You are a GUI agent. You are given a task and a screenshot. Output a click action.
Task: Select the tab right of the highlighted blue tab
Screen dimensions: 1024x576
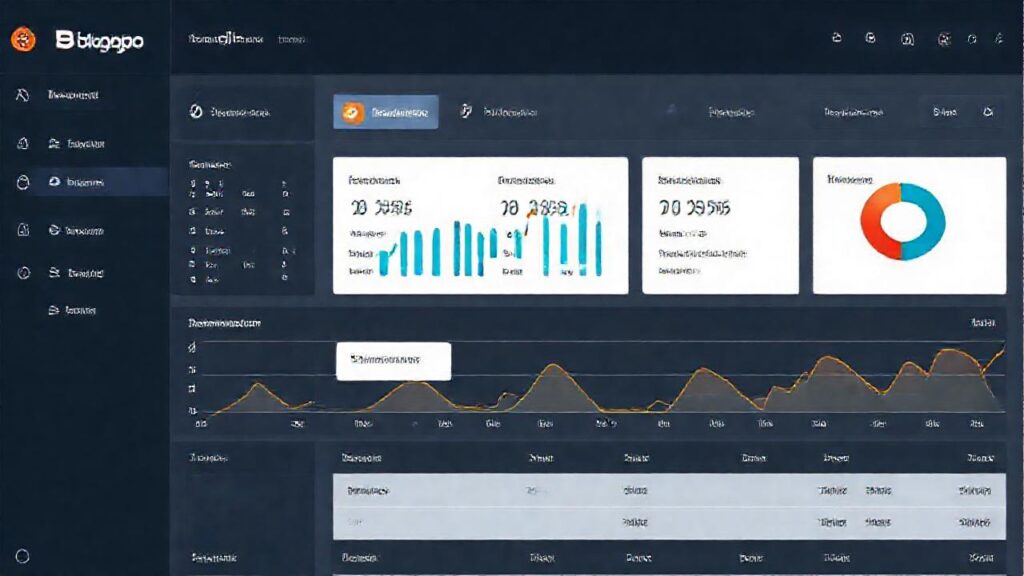(499, 112)
